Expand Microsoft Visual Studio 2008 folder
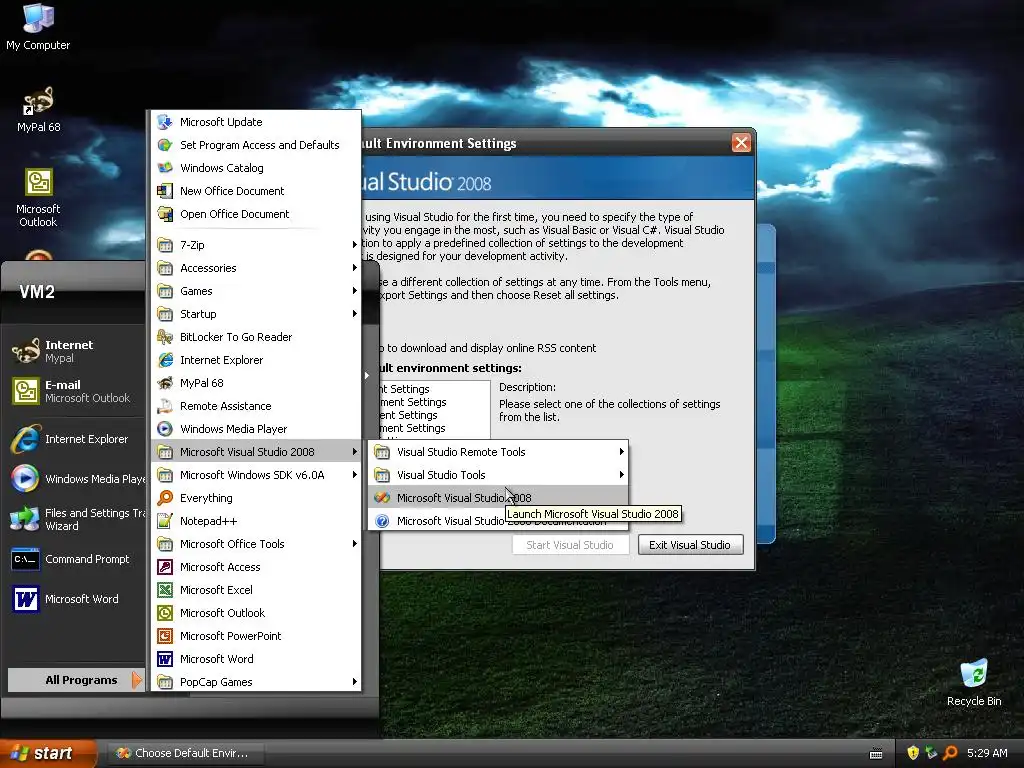1024x768 pixels. (x=256, y=452)
